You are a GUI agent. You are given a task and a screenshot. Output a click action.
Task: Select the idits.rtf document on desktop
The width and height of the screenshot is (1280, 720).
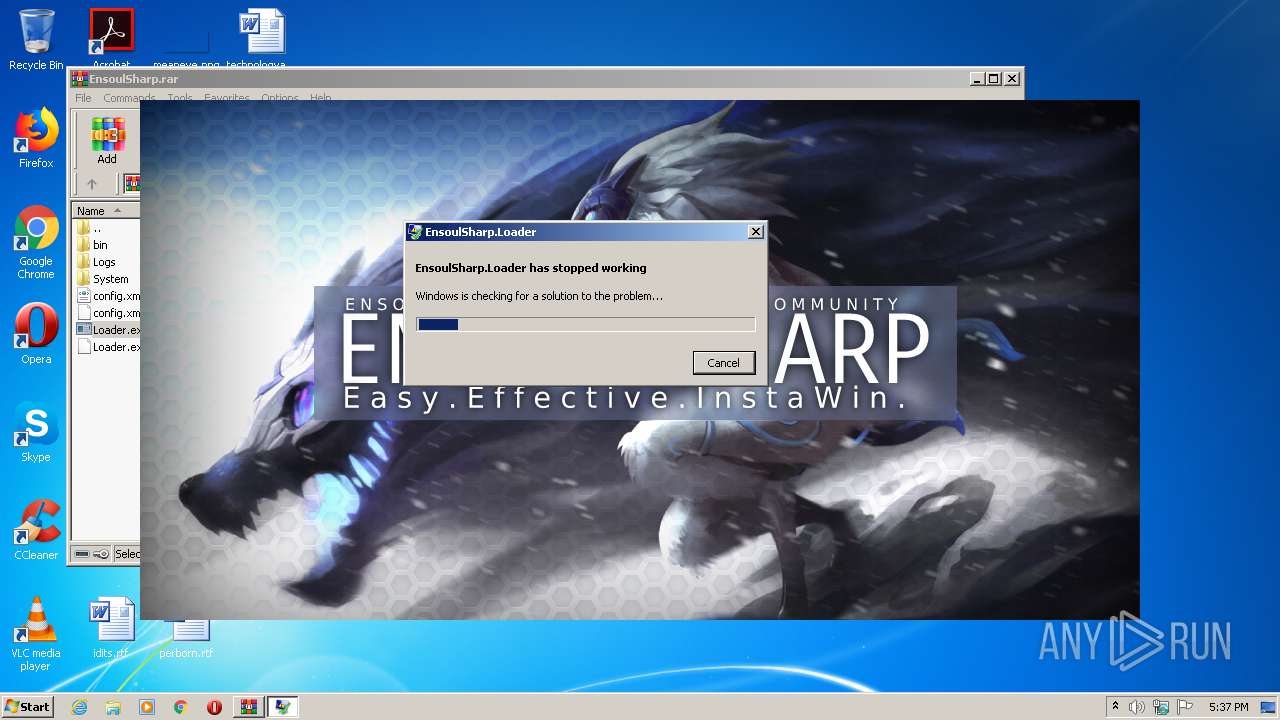[x=111, y=628]
